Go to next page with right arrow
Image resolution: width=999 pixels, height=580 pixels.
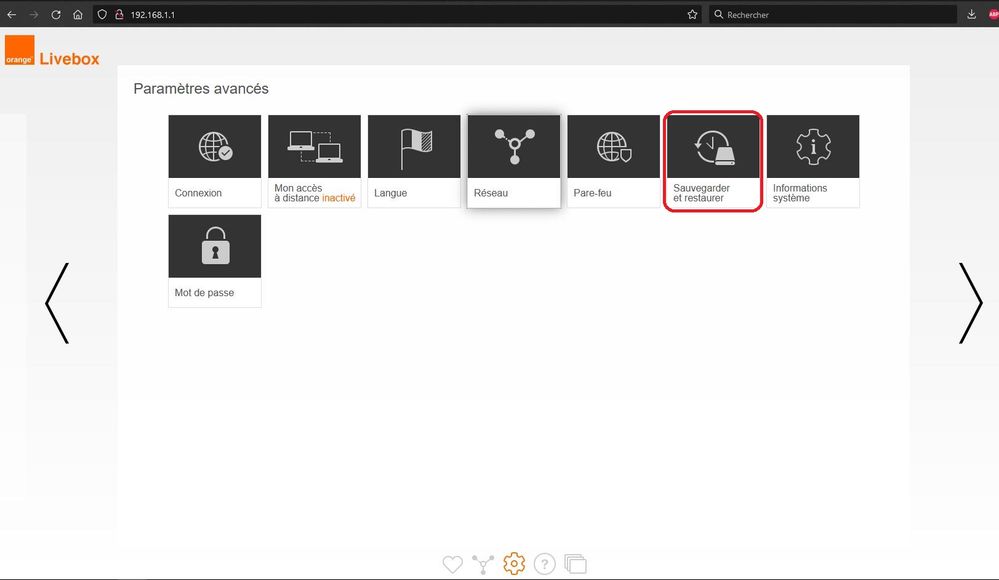point(970,303)
